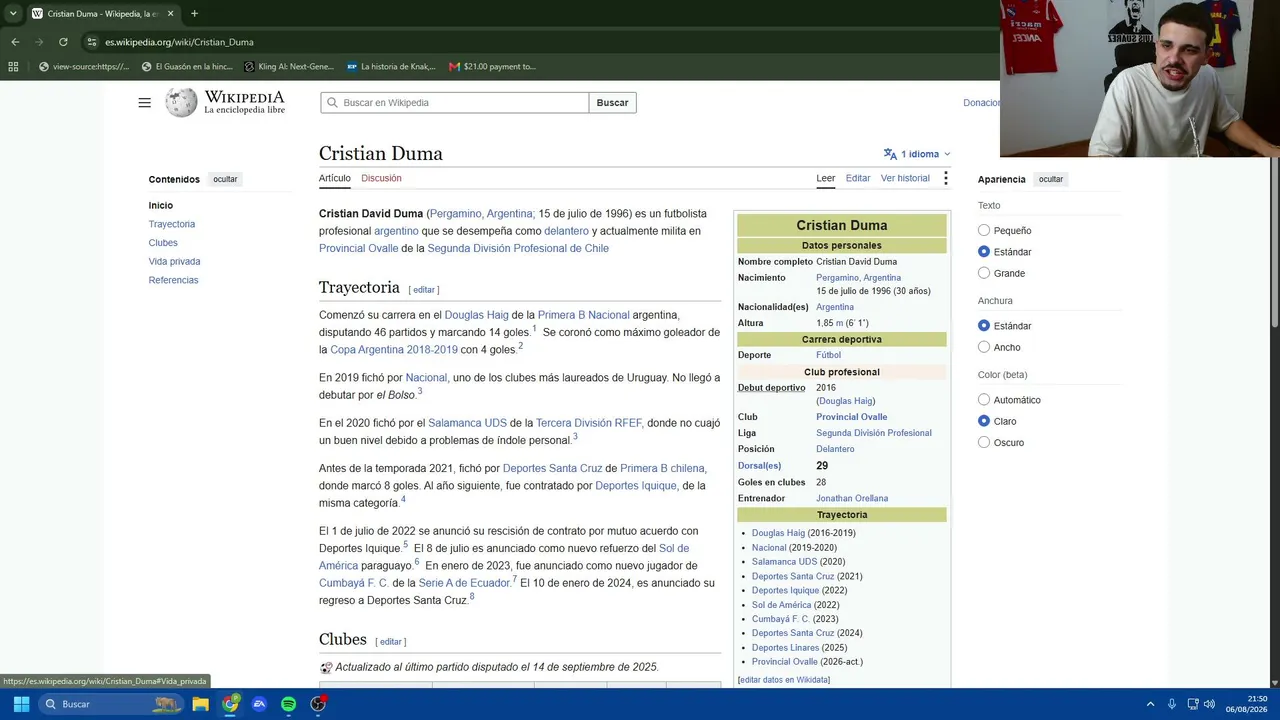Select Automático color mode

pos(984,400)
